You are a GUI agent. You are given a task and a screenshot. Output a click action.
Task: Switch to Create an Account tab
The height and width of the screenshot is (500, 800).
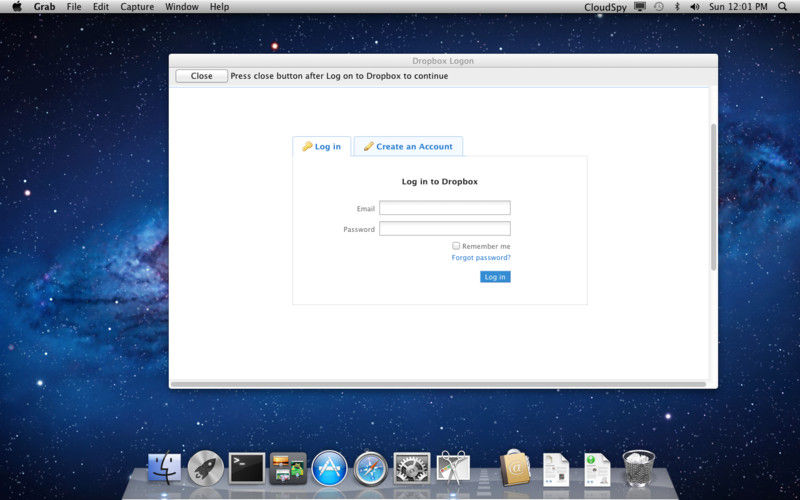(408, 146)
